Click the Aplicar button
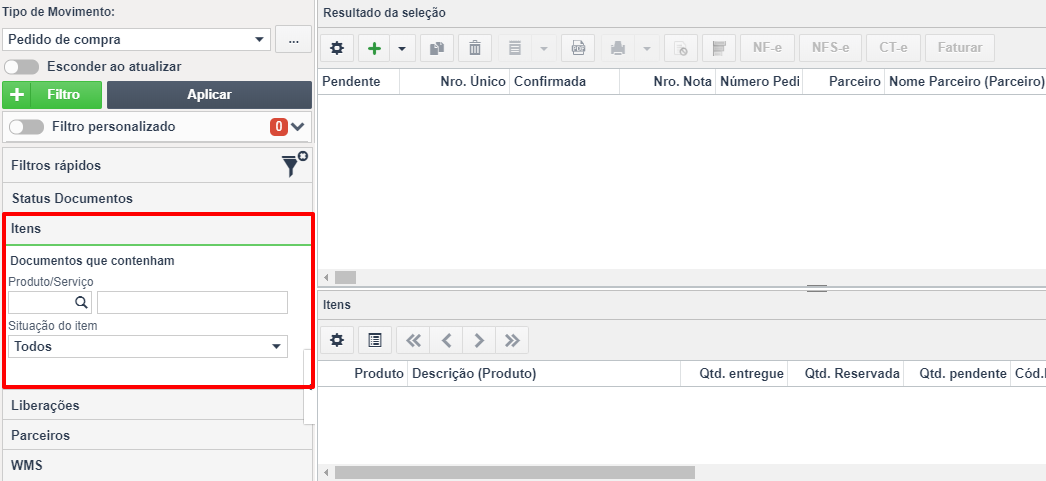Image resolution: width=1046 pixels, height=481 pixels. [209, 95]
